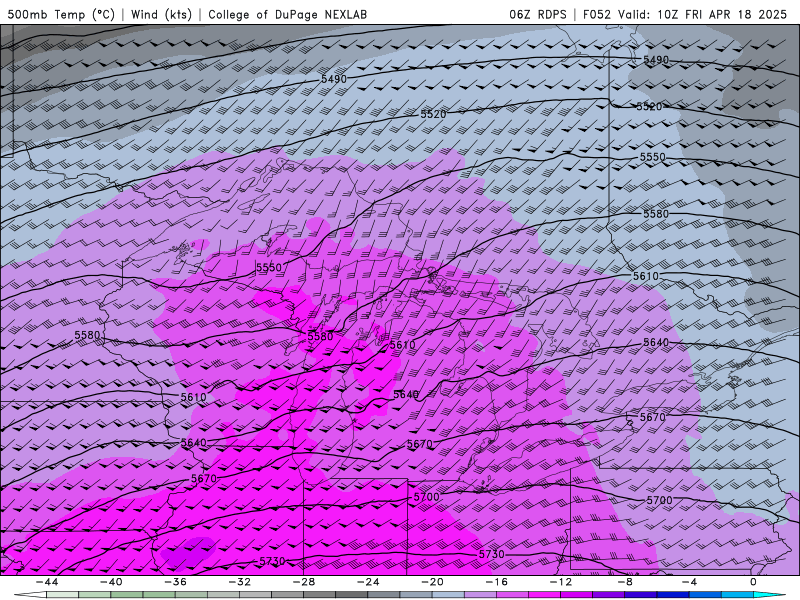Click the -28 legend scale label
Viewport: 800px width, 600px height.
click(x=304, y=582)
